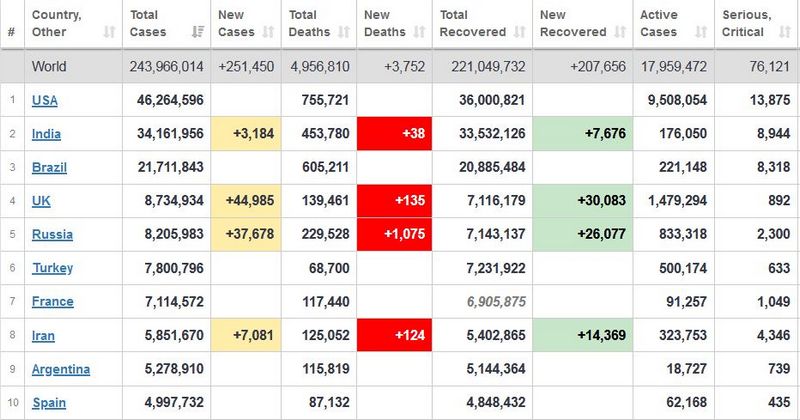
Task: Sort by Serious, Critical sort icon
Action: point(785,32)
